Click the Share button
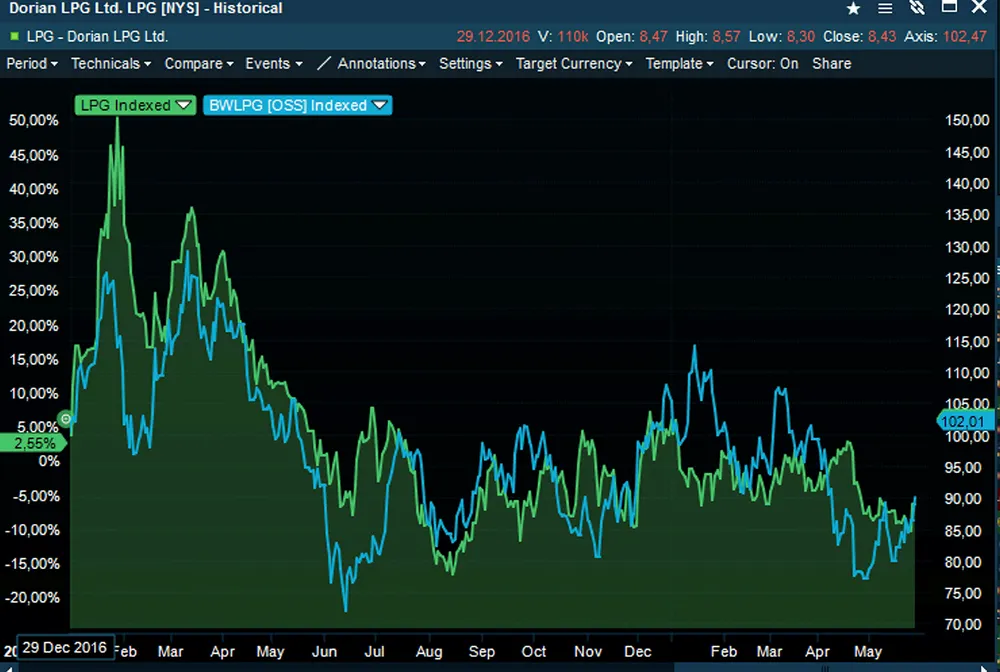This screenshot has height=672, width=1000. coord(831,63)
